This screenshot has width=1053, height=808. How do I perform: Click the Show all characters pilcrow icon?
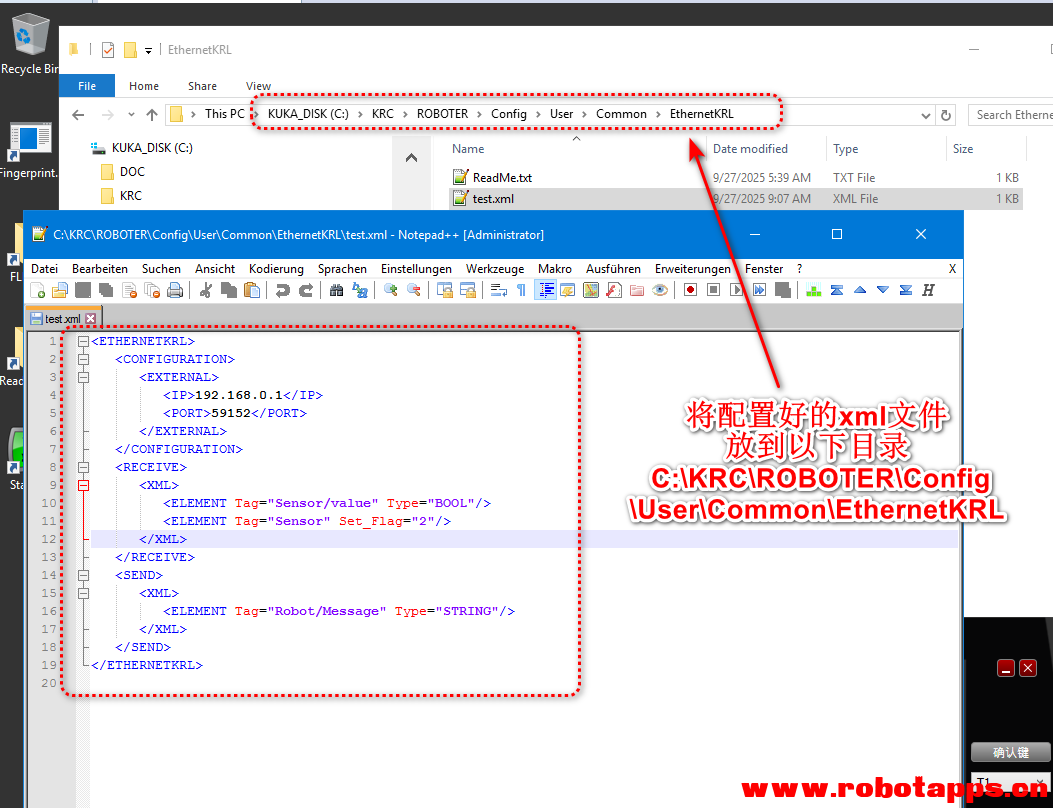pyautogui.click(x=521, y=290)
